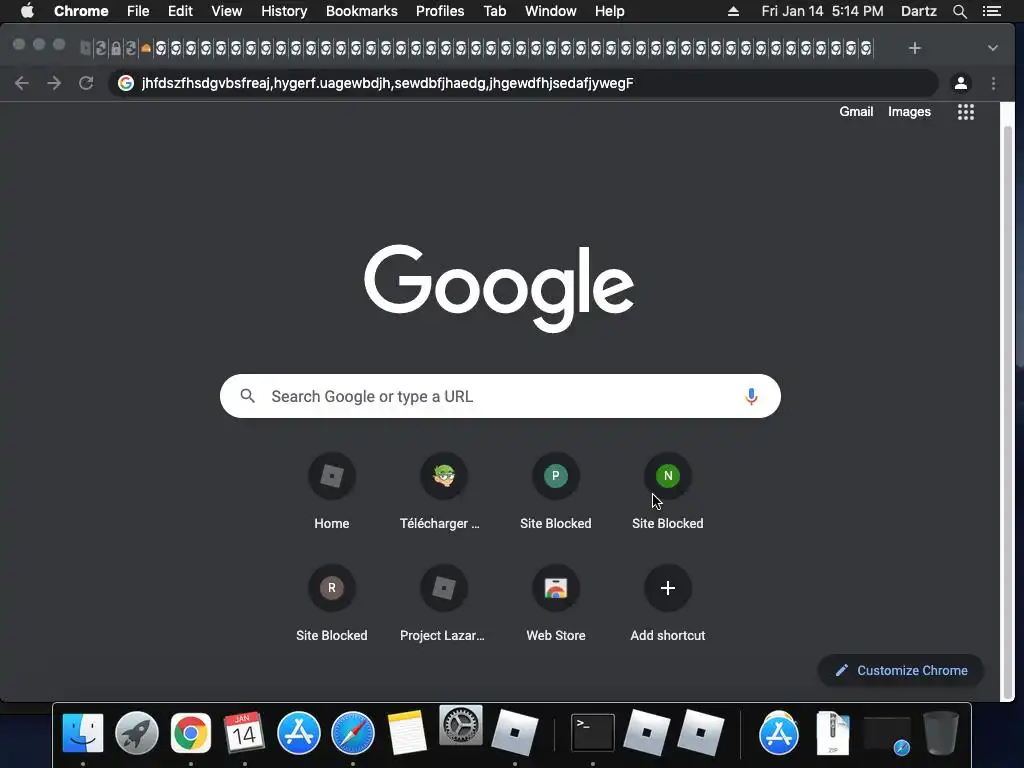Open the Site Blocked shortcut with letter R
The width and height of the screenshot is (1024, 768).
click(x=332, y=604)
